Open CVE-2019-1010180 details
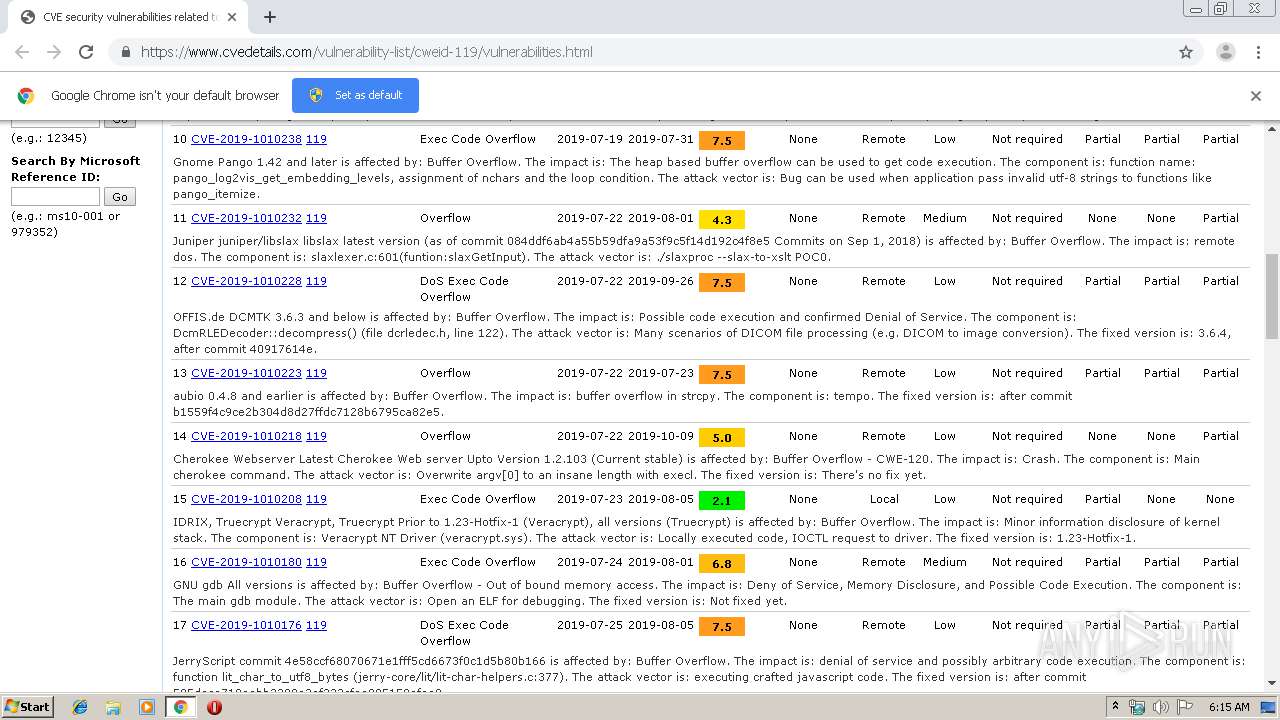Viewport: 1280px width, 720px height. click(x=246, y=562)
